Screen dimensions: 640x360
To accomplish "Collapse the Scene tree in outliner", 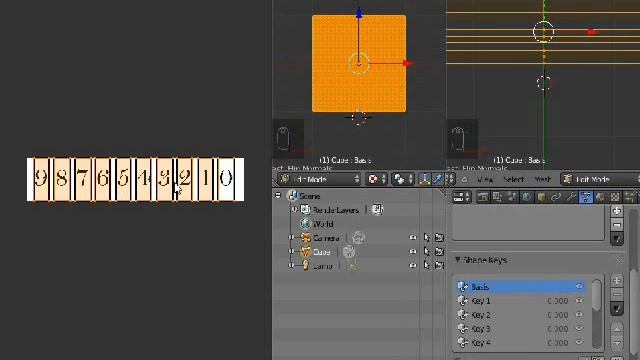I will (278, 196).
